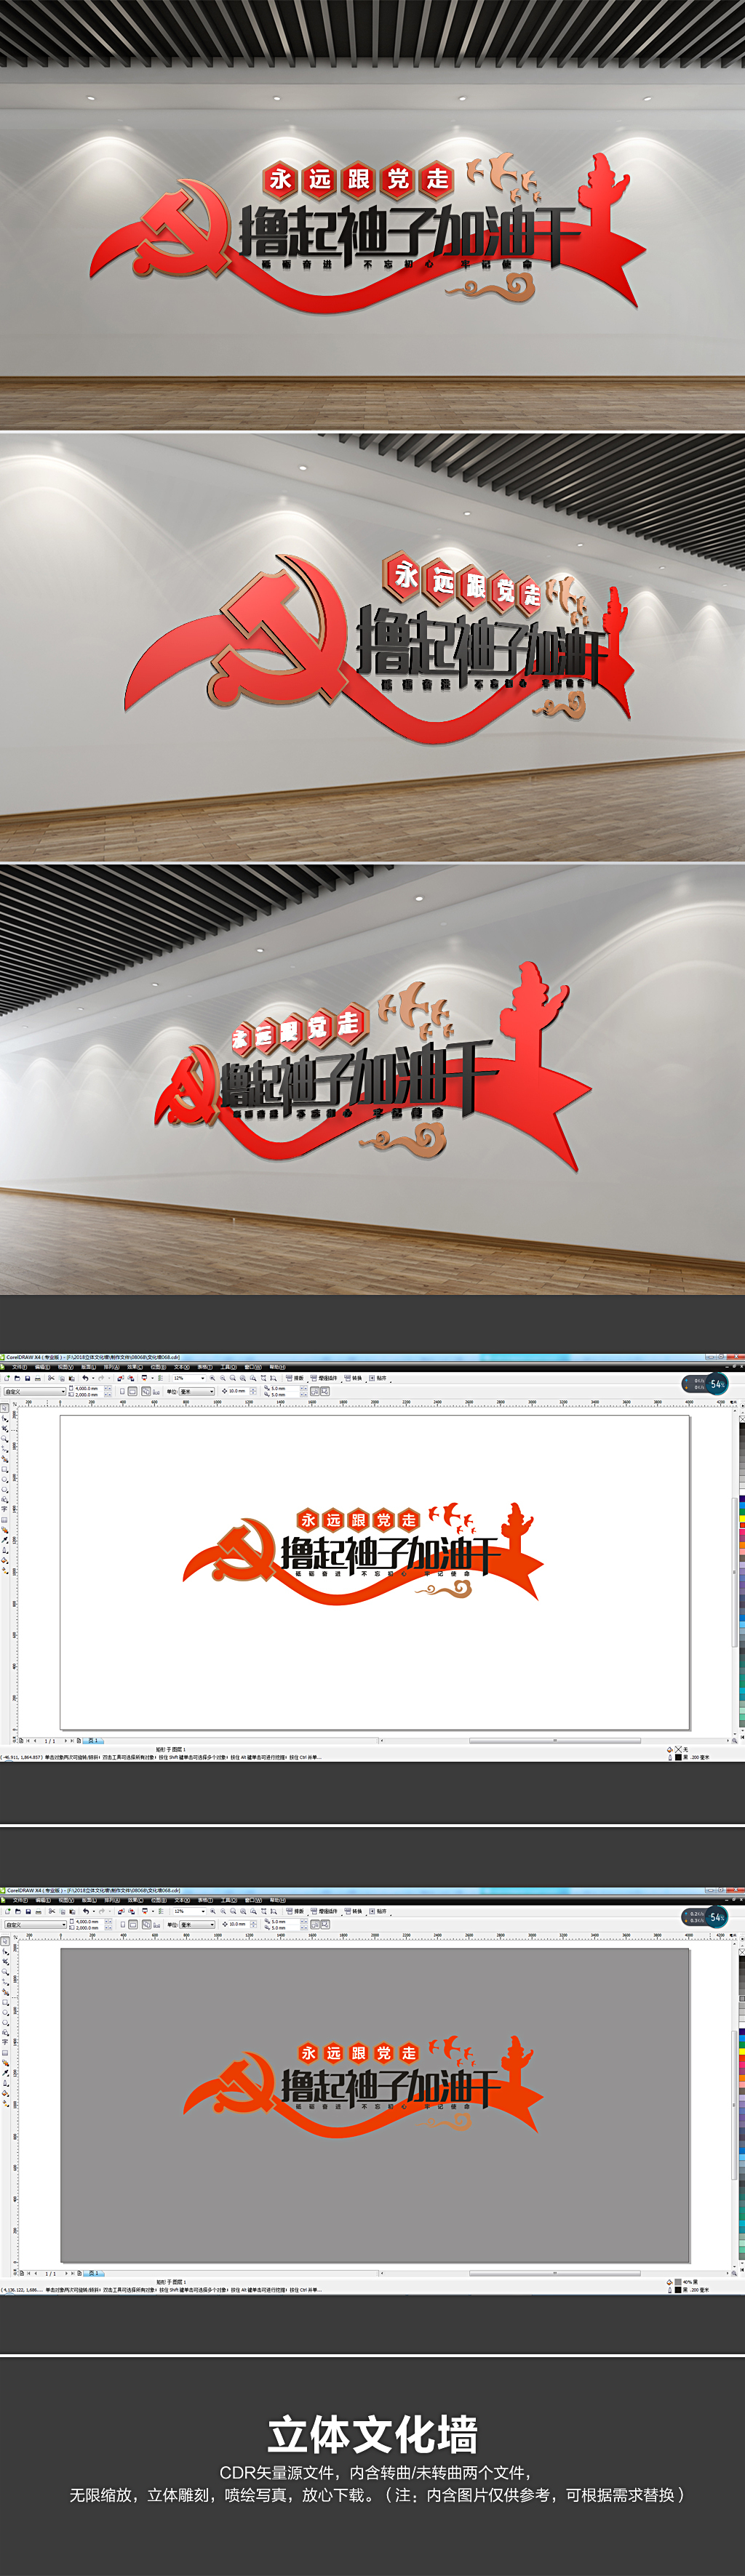Viewport: 745px width, 2576px height.
Task: Open the 编辑 menu in white-page CorelDRAW window
Action: point(42,1367)
